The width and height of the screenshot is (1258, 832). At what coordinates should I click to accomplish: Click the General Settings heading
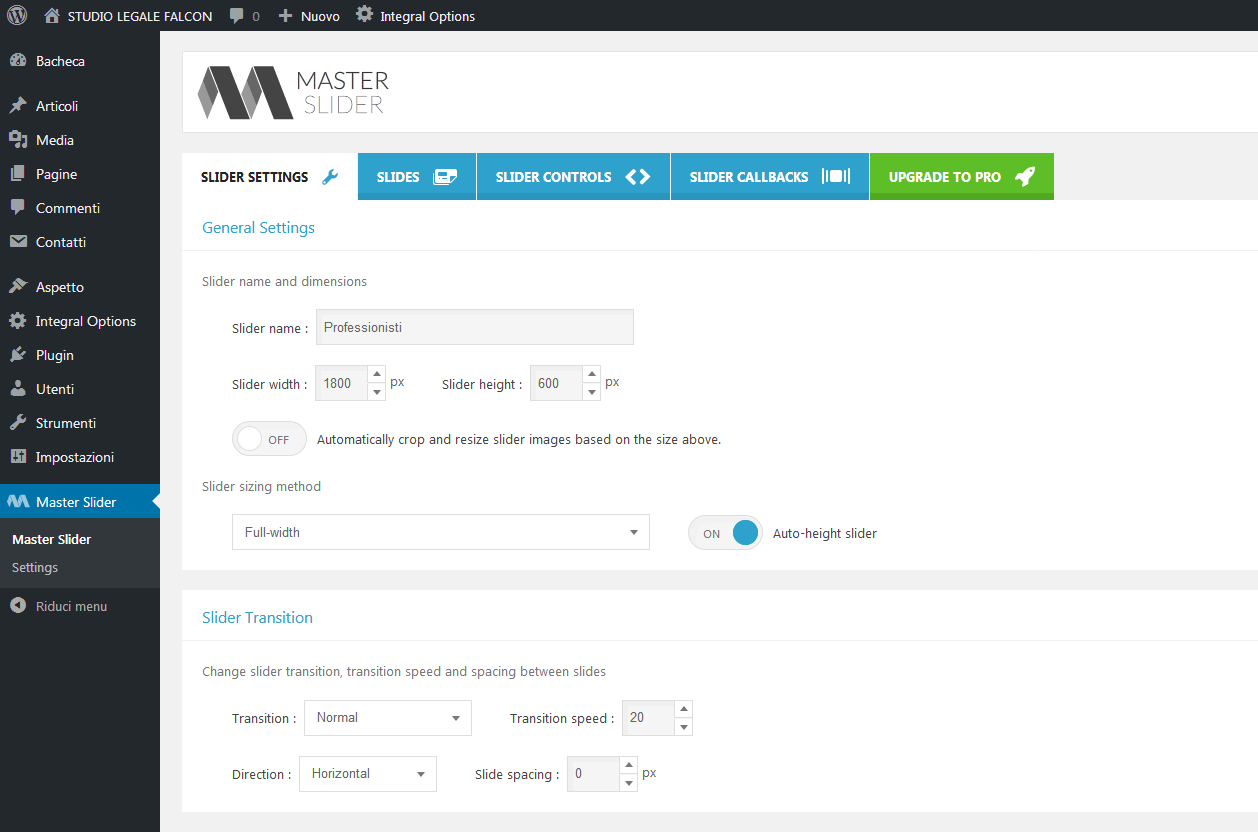click(x=258, y=227)
